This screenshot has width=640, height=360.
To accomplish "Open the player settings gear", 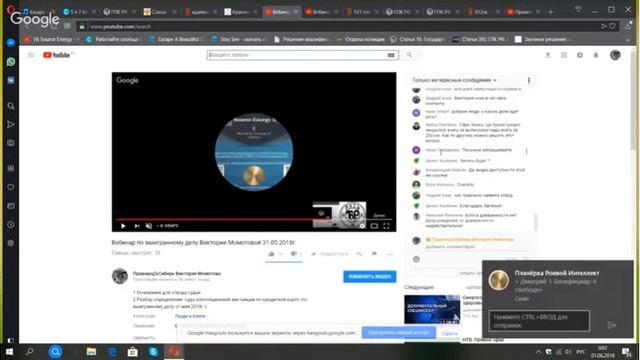I will click(x=362, y=226).
